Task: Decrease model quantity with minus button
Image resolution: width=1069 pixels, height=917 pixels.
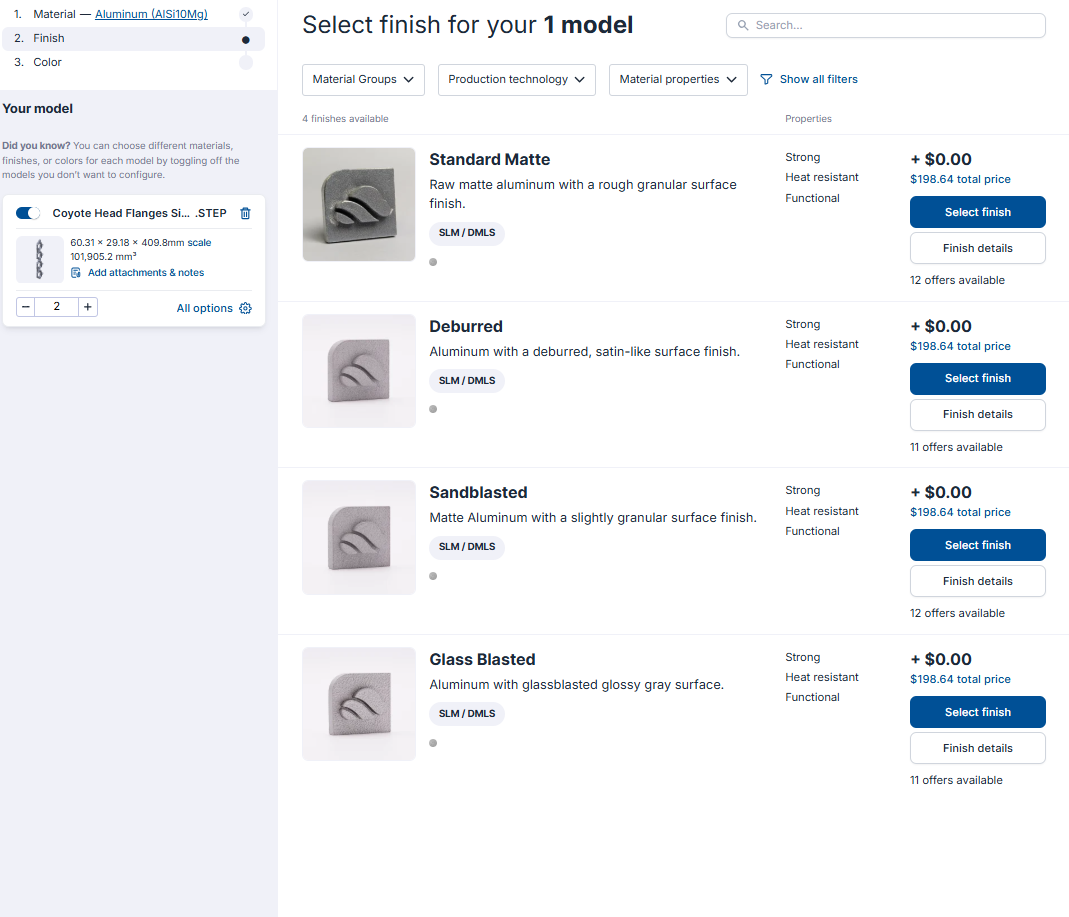Action: (x=26, y=307)
